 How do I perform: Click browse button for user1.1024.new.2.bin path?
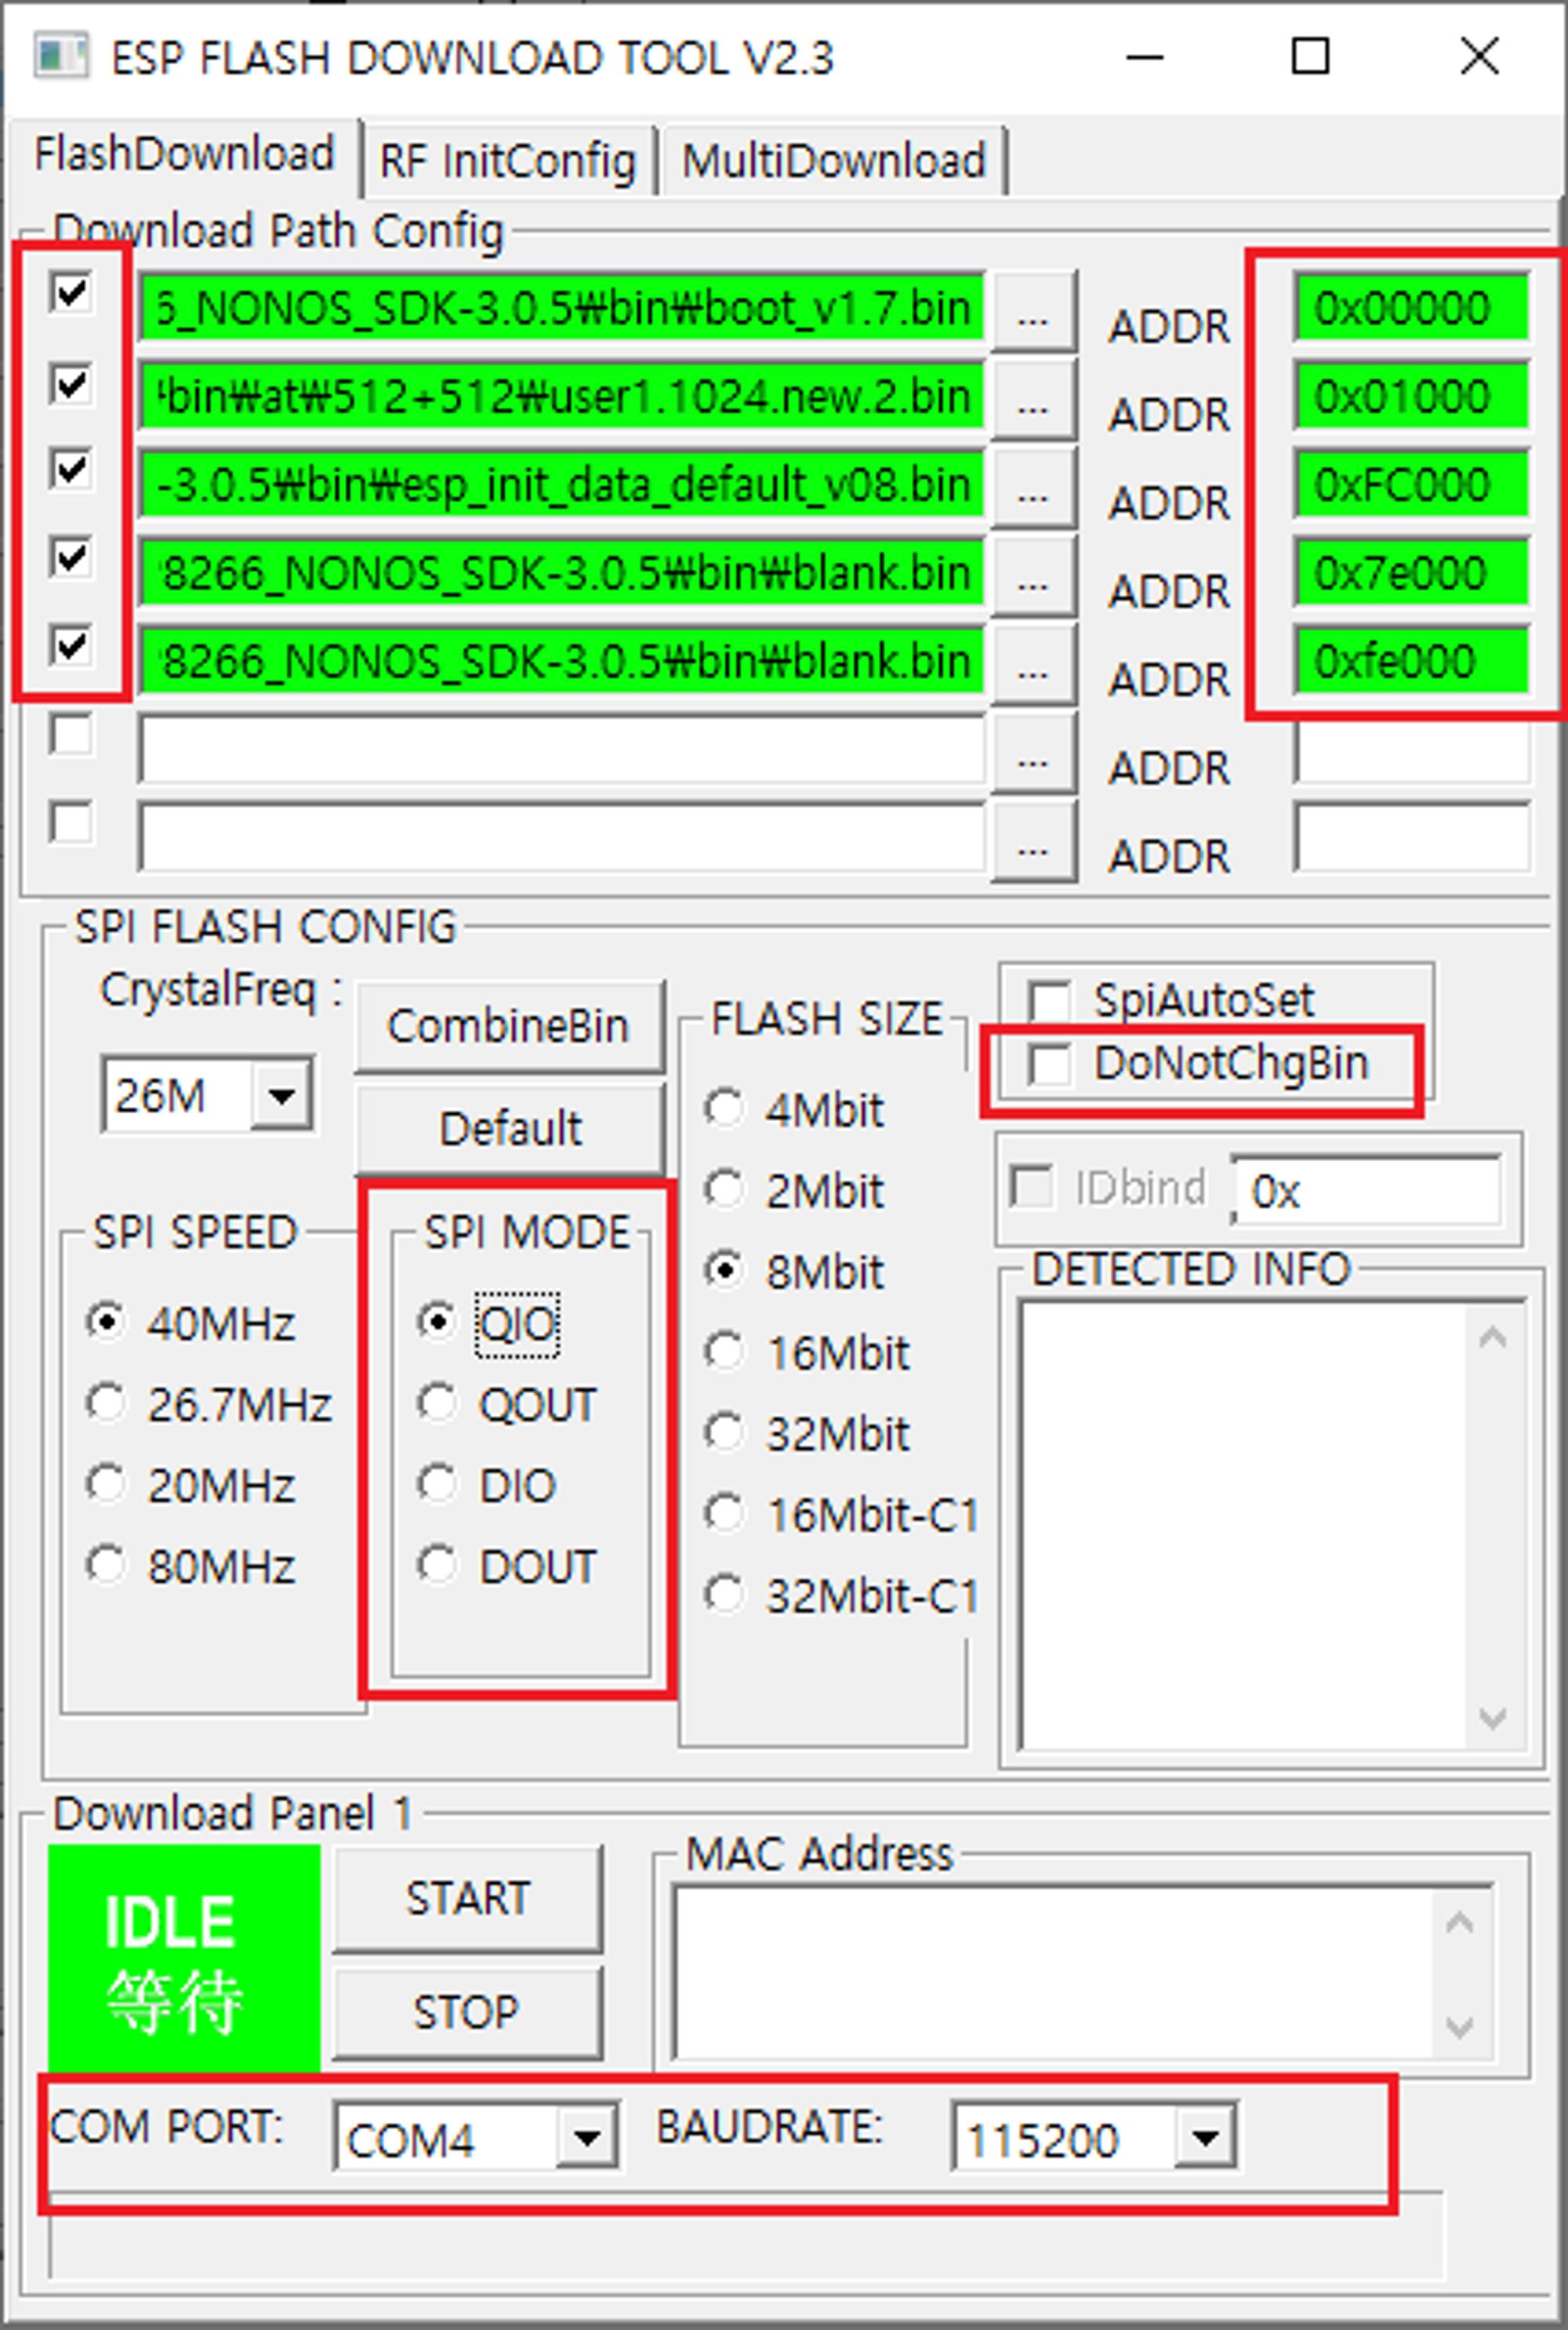click(x=1032, y=398)
